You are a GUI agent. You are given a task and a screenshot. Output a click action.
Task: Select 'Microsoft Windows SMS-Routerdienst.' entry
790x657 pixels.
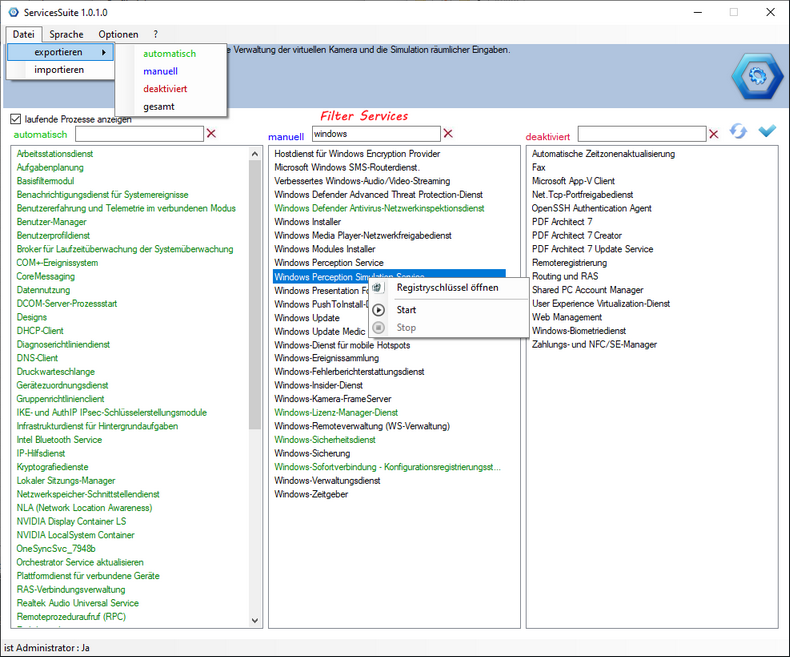click(347, 167)
